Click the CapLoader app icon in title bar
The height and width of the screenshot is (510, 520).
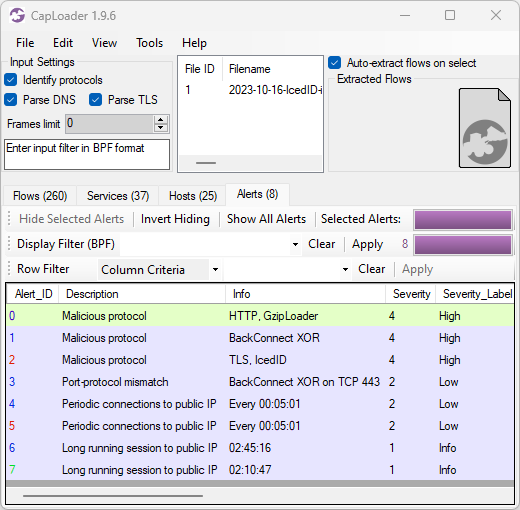17,15
